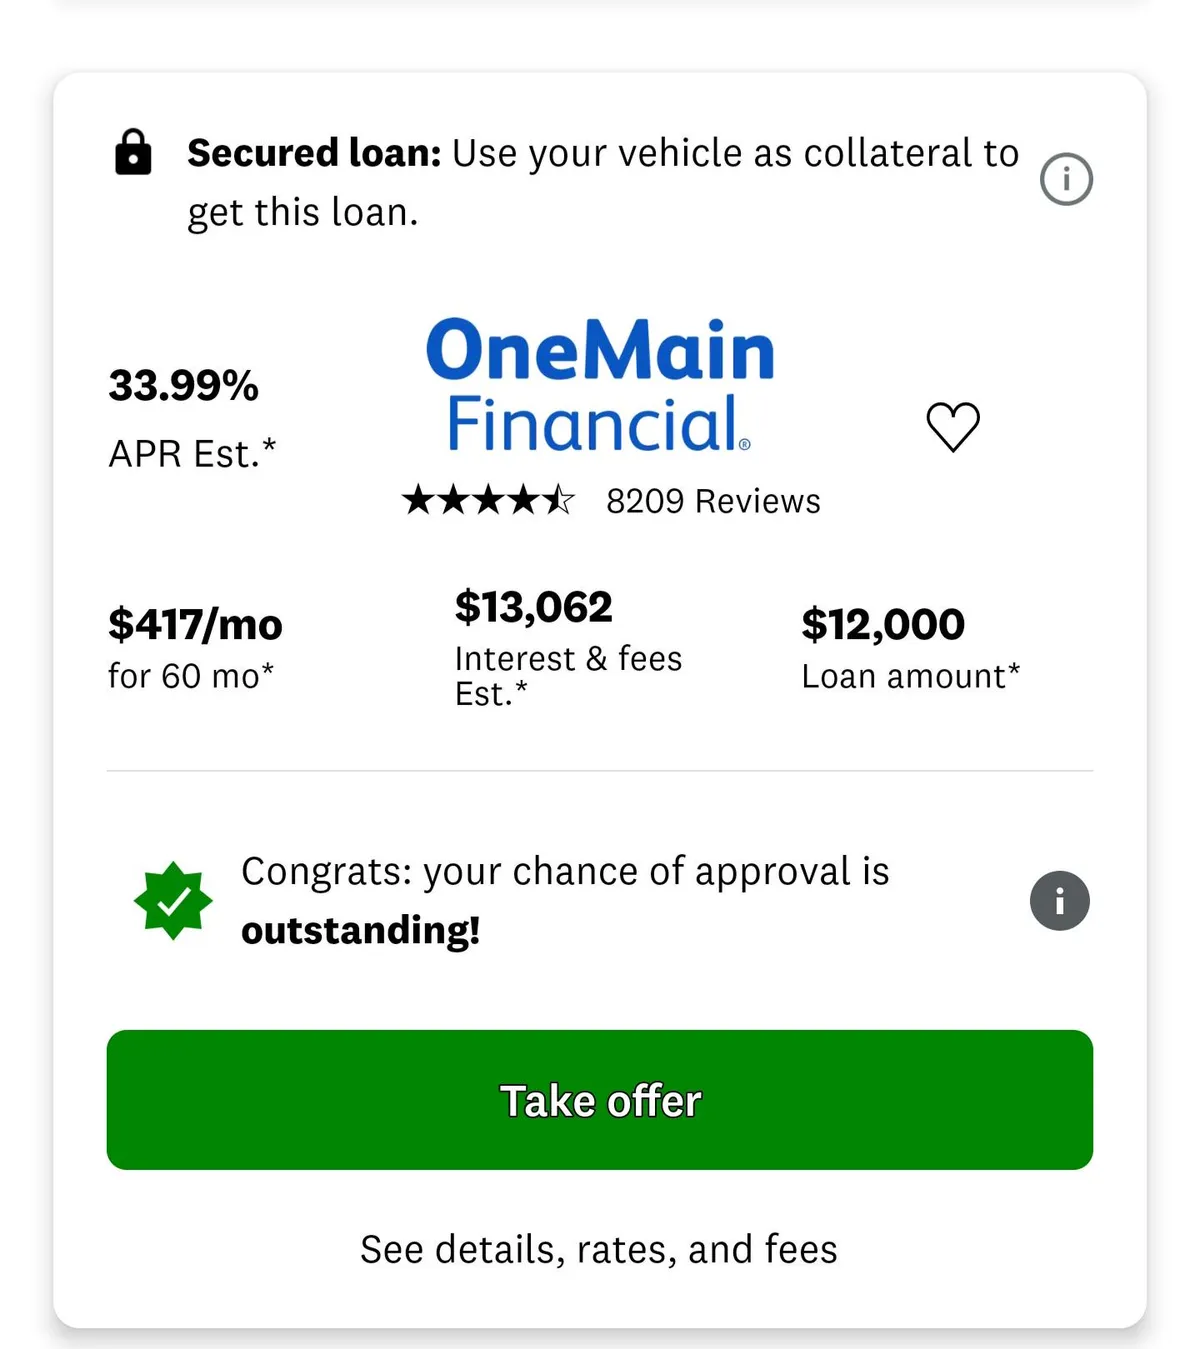Image resolution: width=1200 pixels, height=1349 pixels.
Task: Tap the star rating icons
Action: point(488,500)
